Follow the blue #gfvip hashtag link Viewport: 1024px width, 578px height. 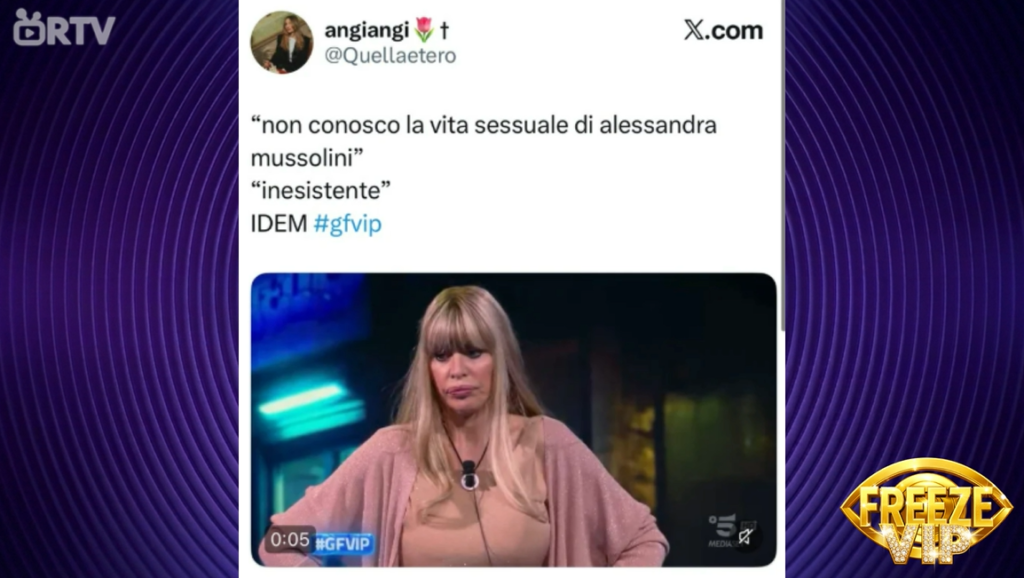(347, 223)
